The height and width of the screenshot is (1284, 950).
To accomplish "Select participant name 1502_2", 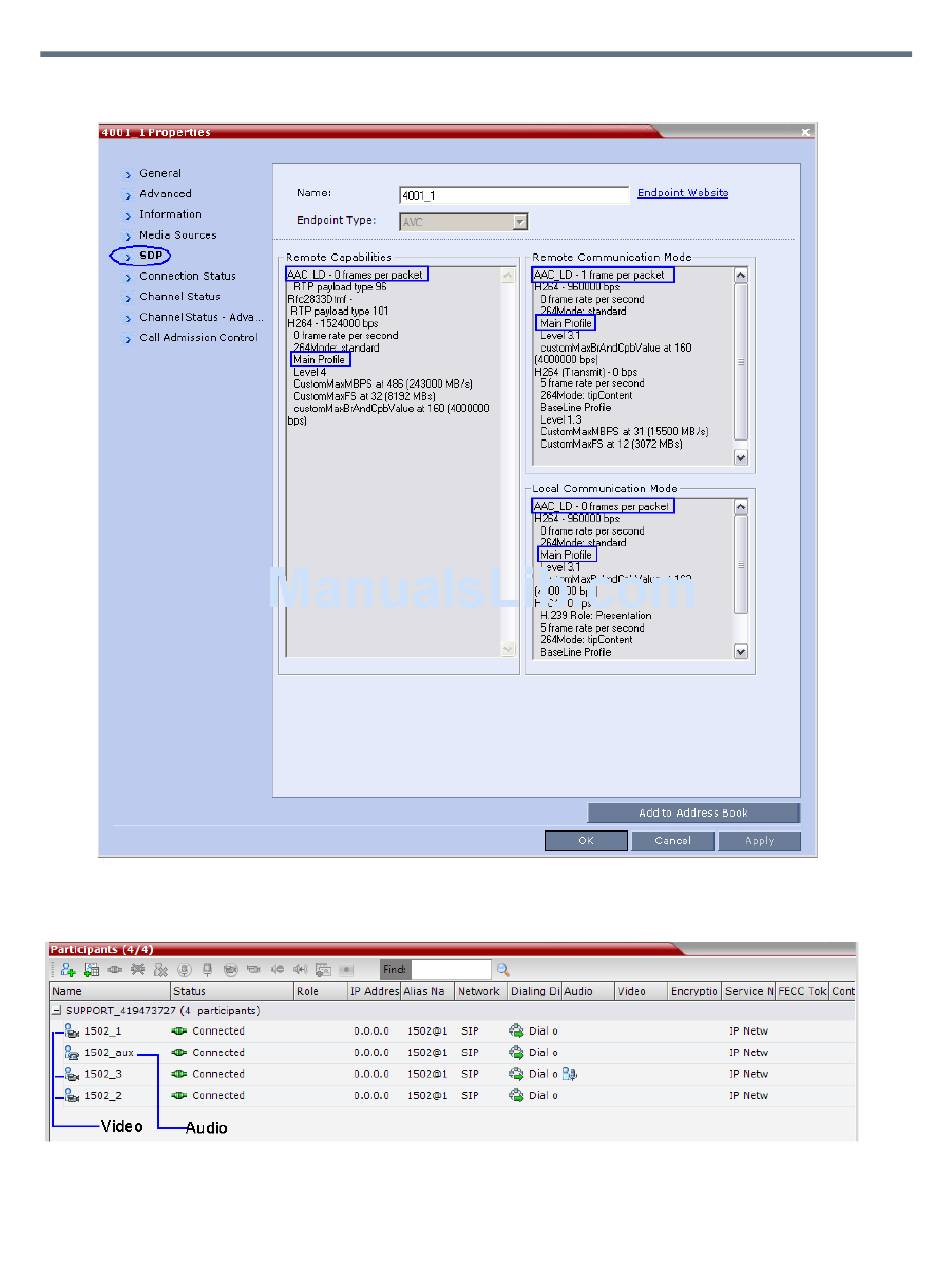I will click(x=103, y=1096).
